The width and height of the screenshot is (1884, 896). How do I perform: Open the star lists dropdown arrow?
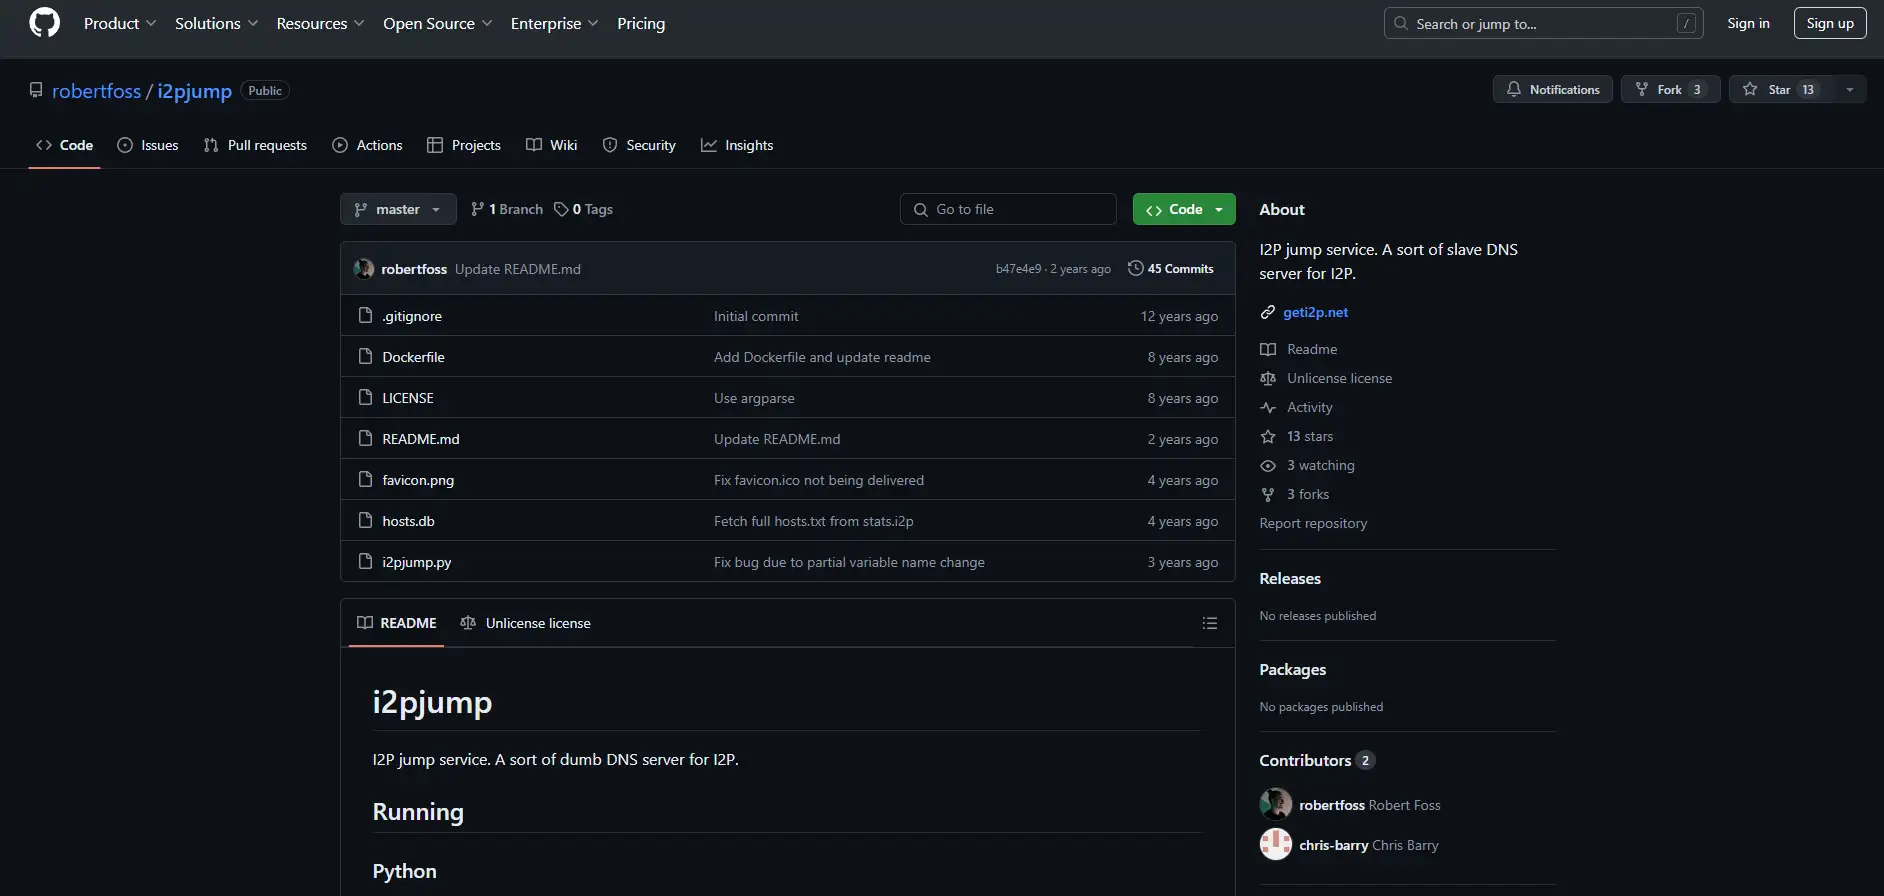[x=1850, y=89]
